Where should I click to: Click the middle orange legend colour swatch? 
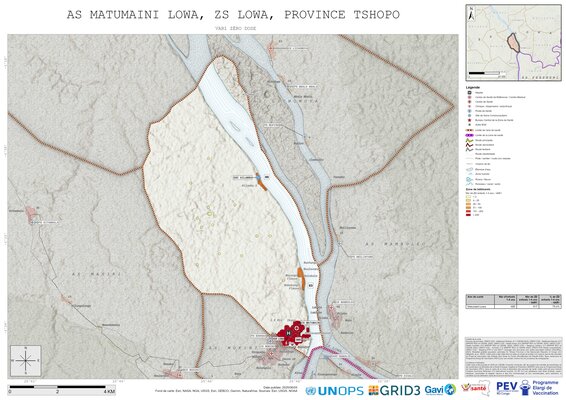click(x=468, y=204)
